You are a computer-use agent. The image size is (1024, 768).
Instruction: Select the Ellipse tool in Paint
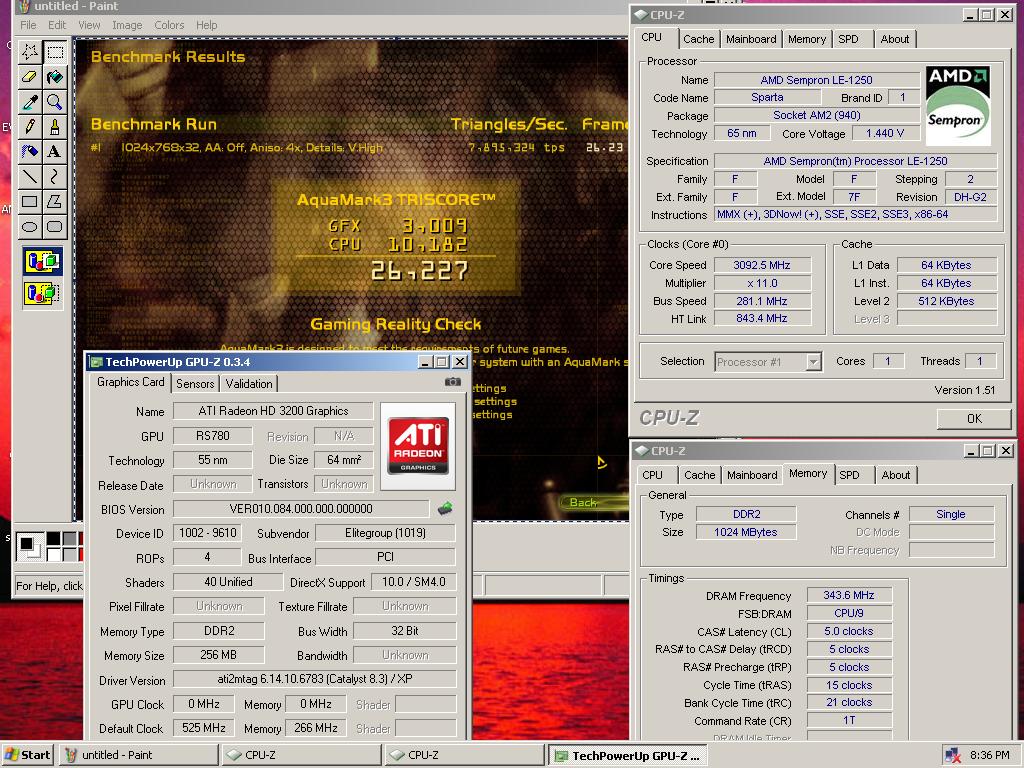[x=30, y=226]
